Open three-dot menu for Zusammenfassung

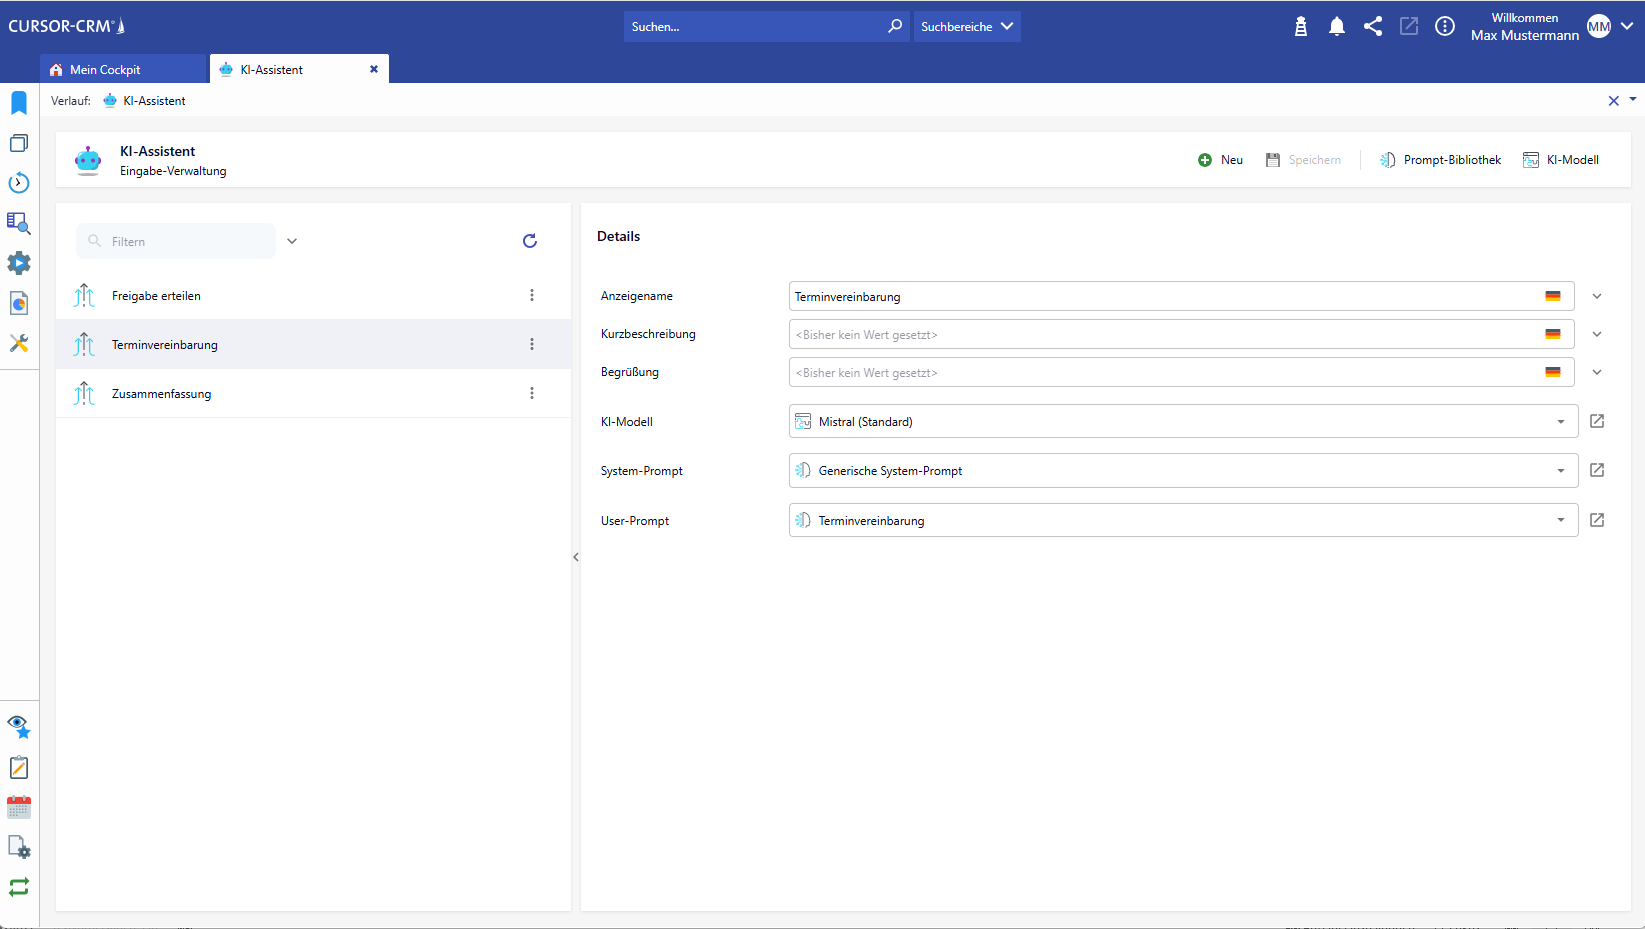pos(532,394)
